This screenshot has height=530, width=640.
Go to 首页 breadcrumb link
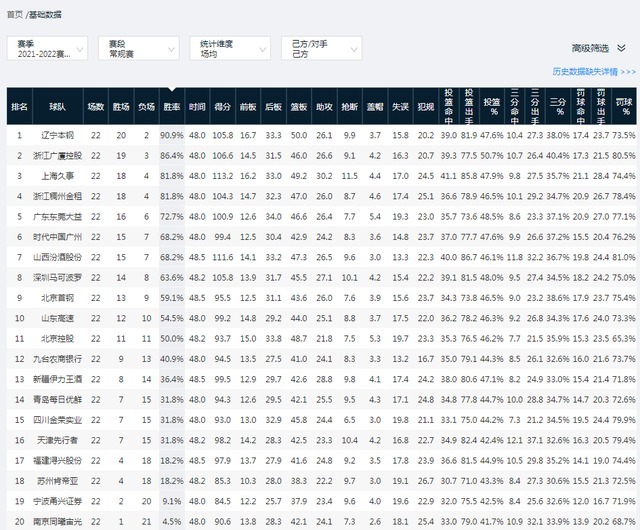coord(15,15)
